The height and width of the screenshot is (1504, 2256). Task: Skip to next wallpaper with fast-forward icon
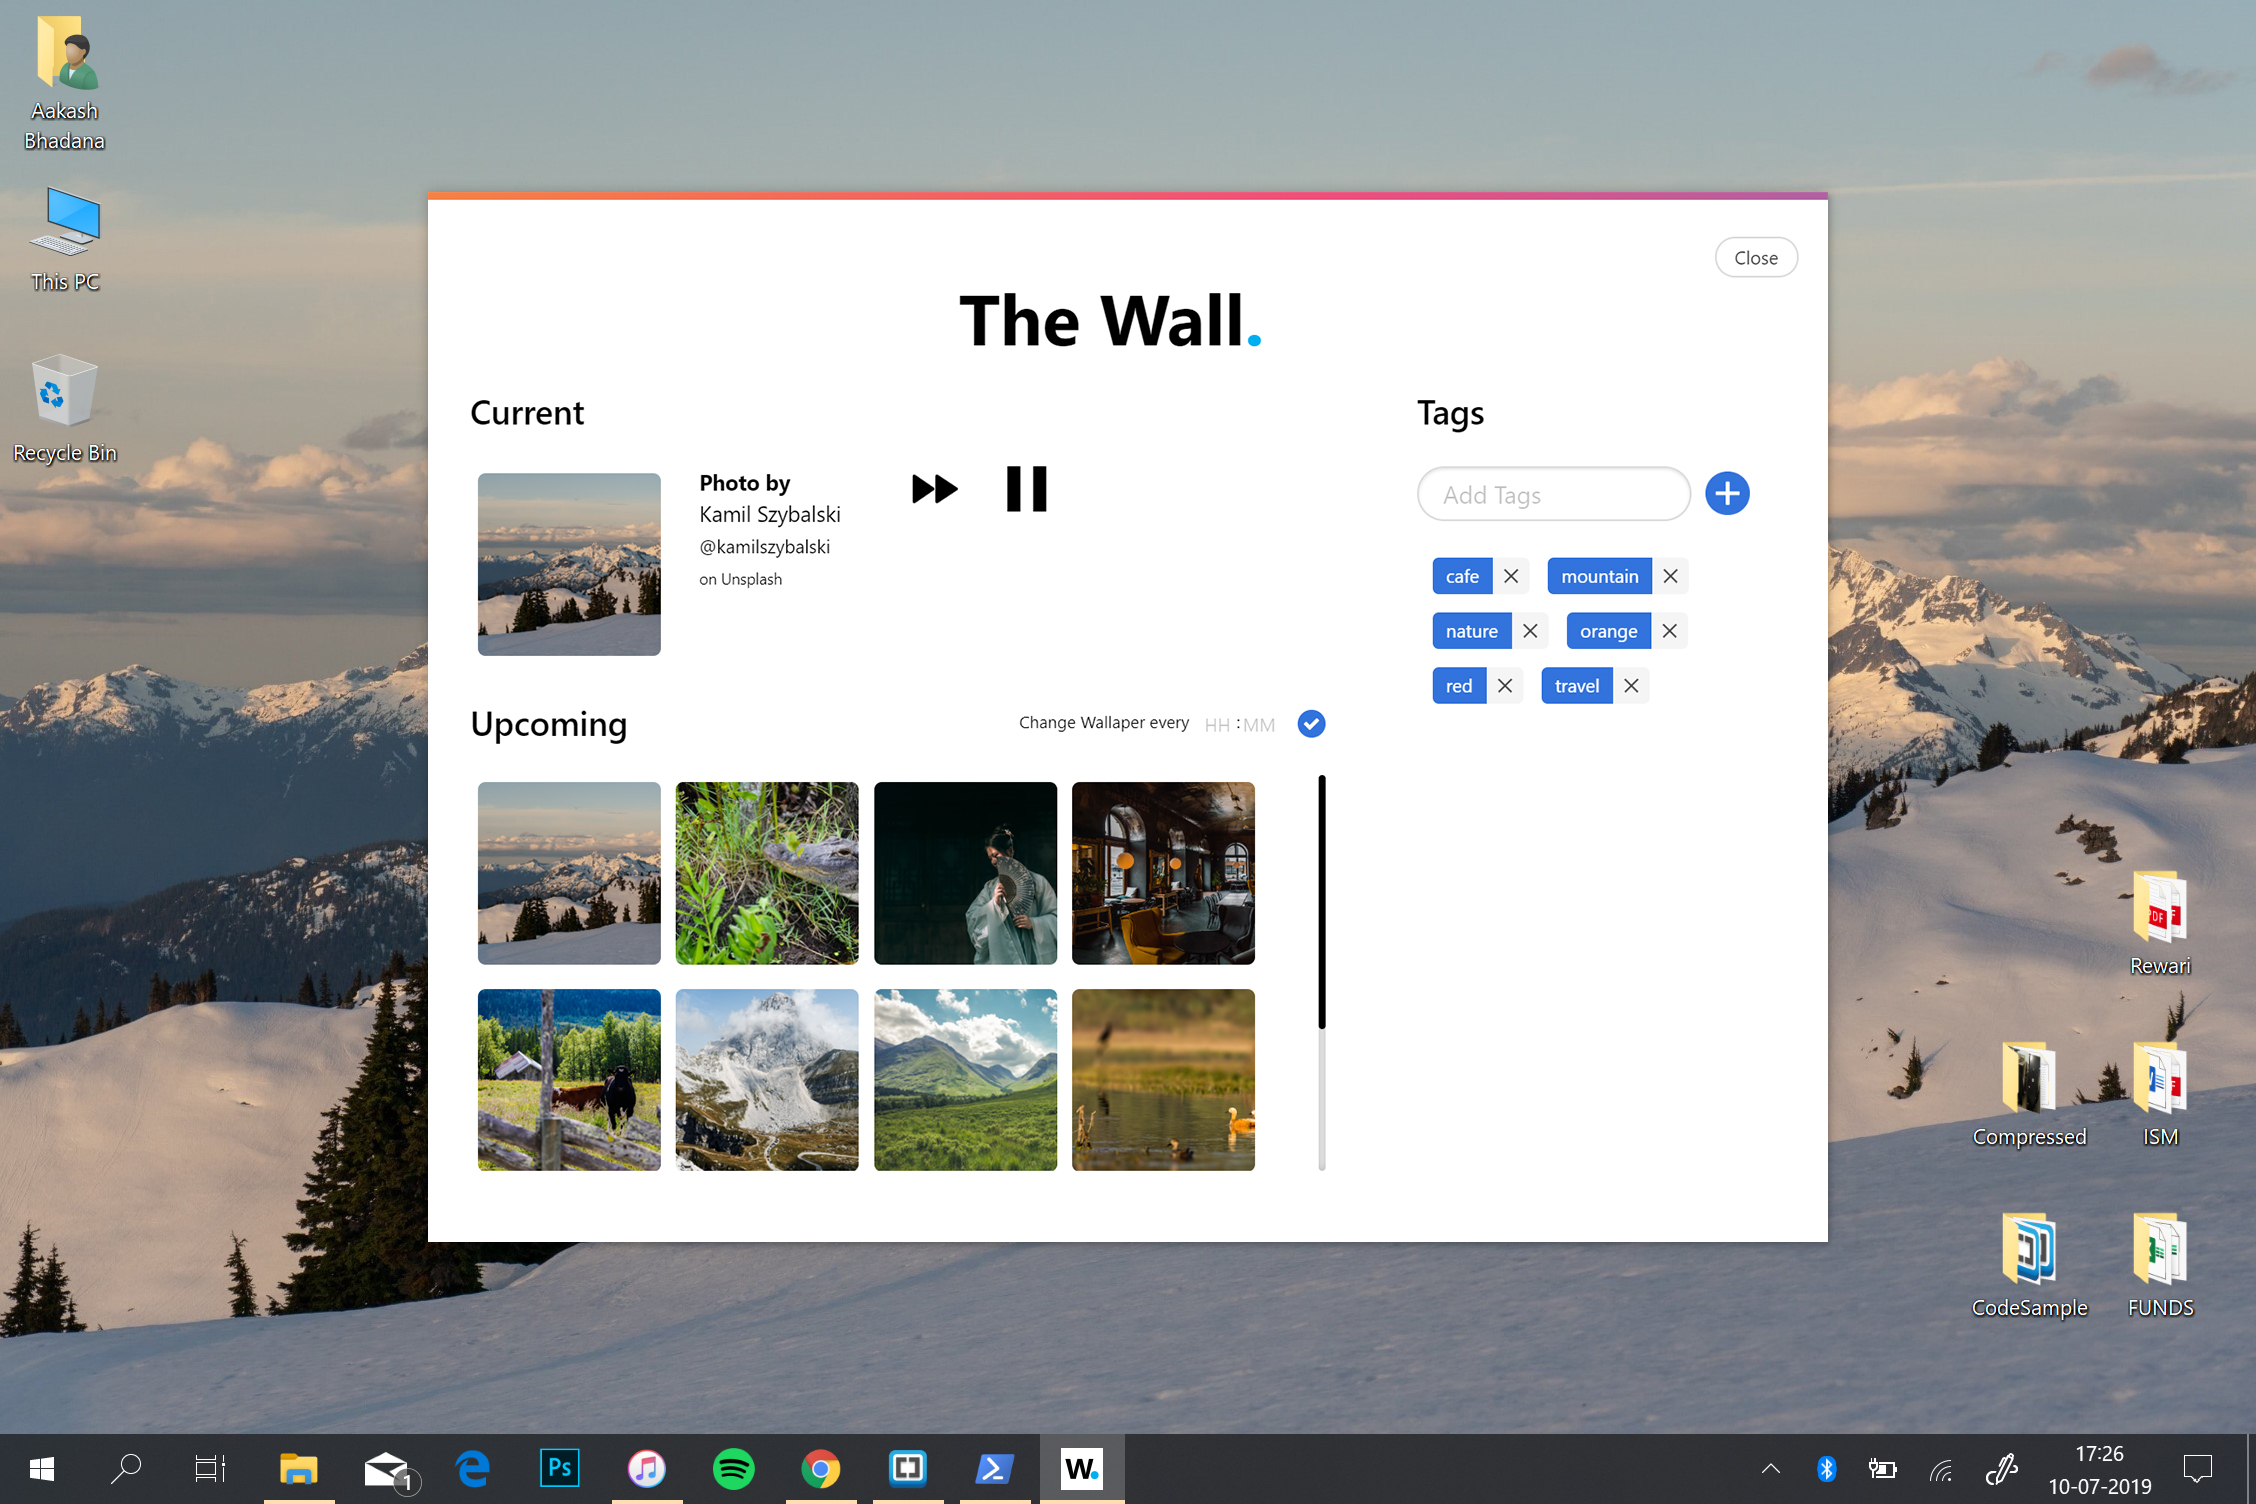(934, 489)
